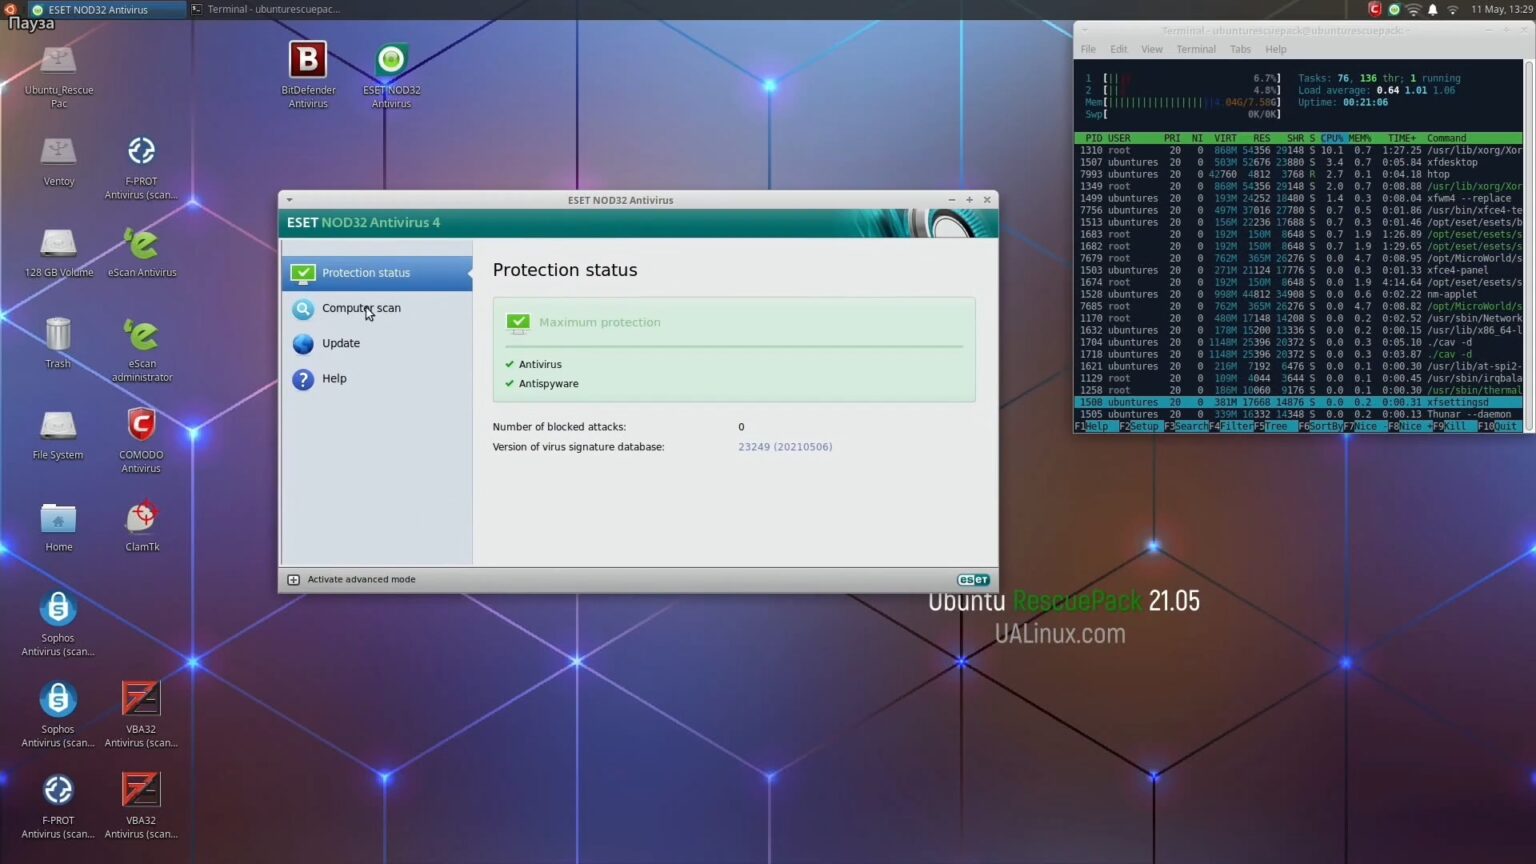Sort htop by the MEM% column header

point(1360,138)
